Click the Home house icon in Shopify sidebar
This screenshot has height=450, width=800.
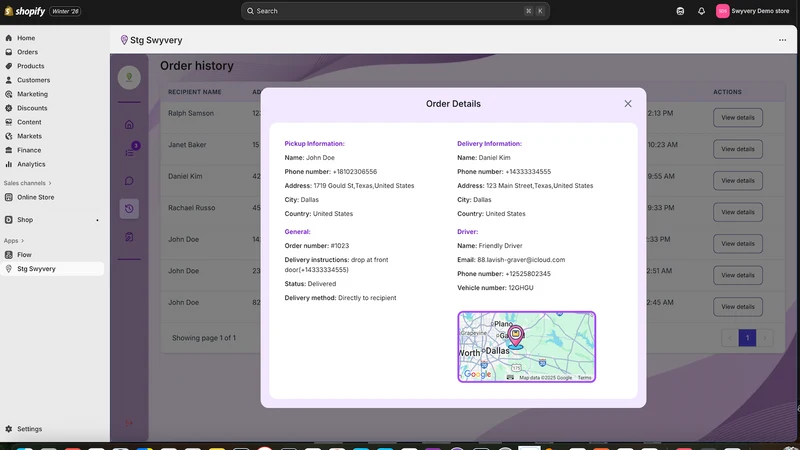(9, 38)
